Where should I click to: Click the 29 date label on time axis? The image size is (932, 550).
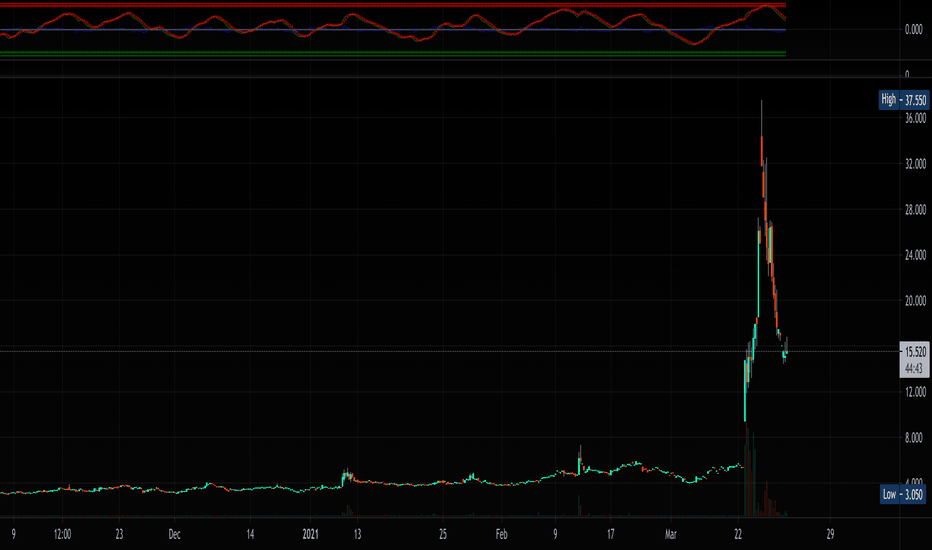[830, 534]
